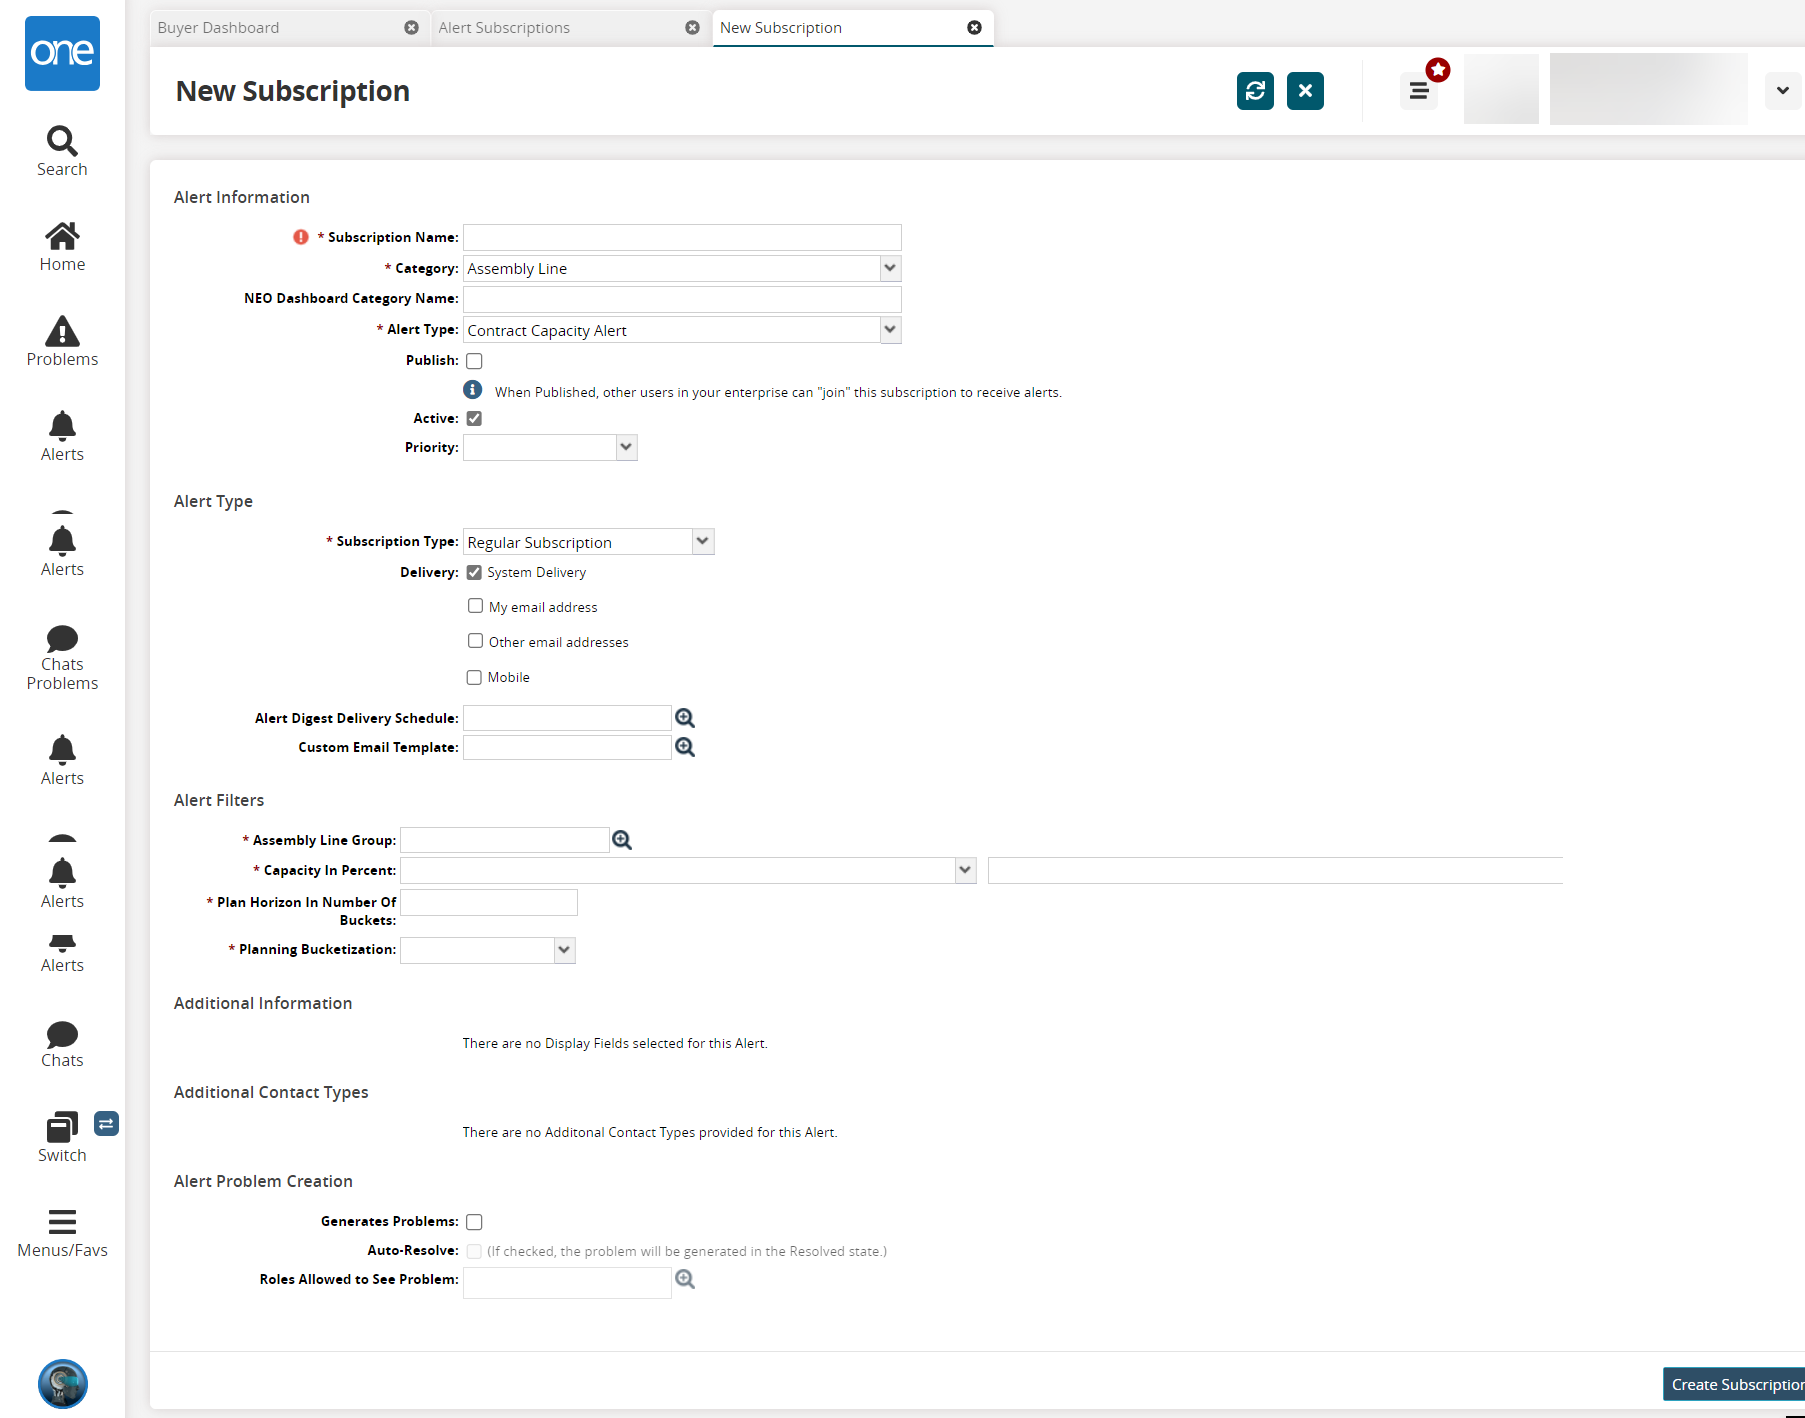1805x1418 pixels.
Task: Open the Chats Problems sidebar item
Action: 62,658
